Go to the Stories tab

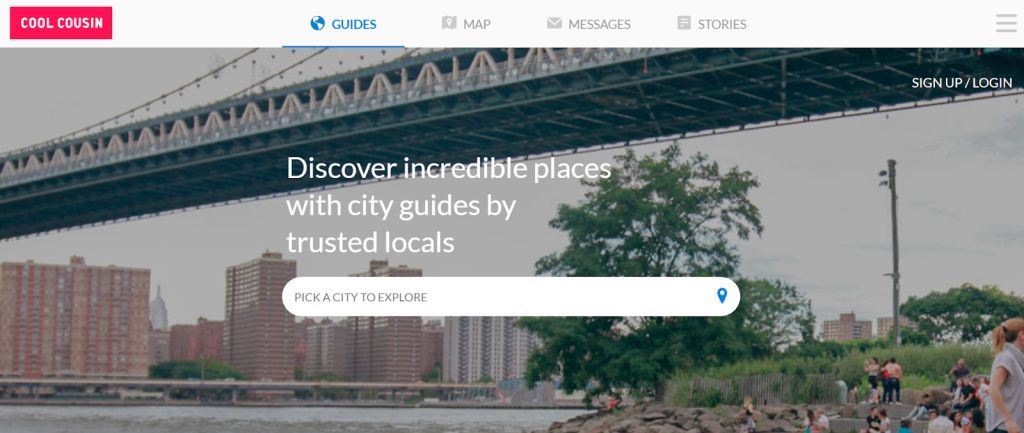[722, 24]
